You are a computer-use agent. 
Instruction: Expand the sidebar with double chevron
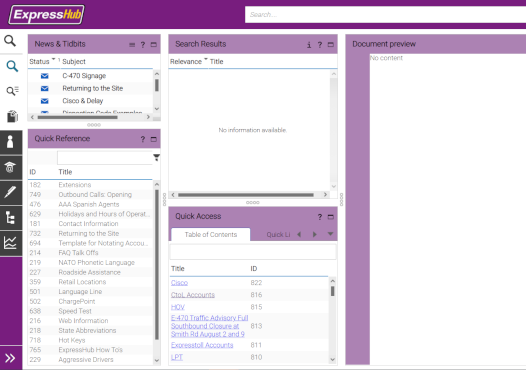pyautogui.click(x=10, y=358)
